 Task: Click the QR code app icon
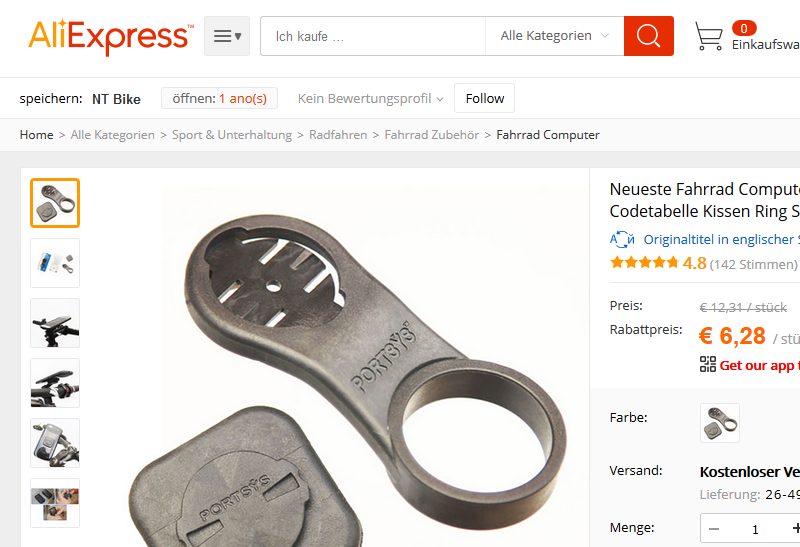[x=708, y=364]
